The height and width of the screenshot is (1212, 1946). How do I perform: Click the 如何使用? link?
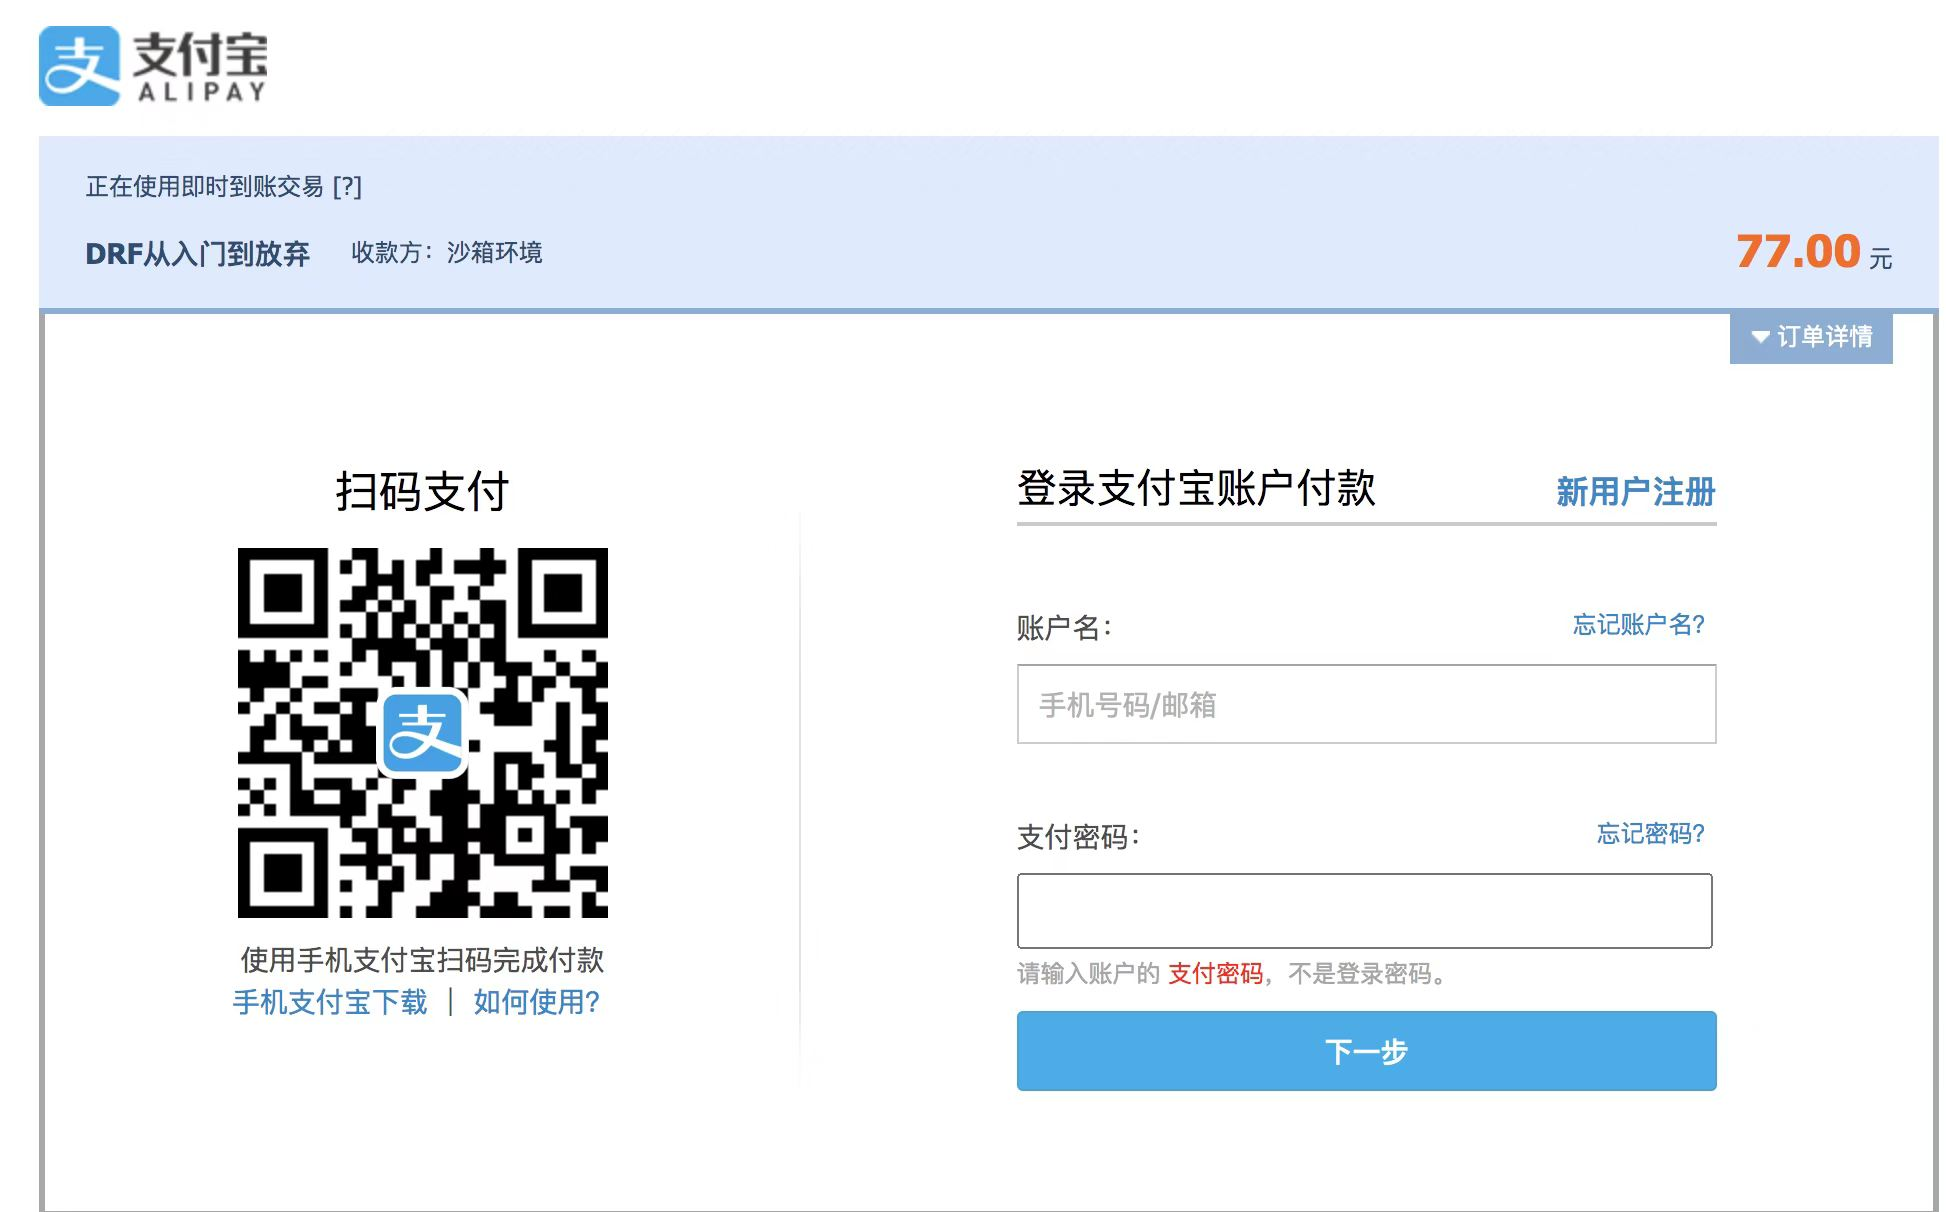(536, 1002)
